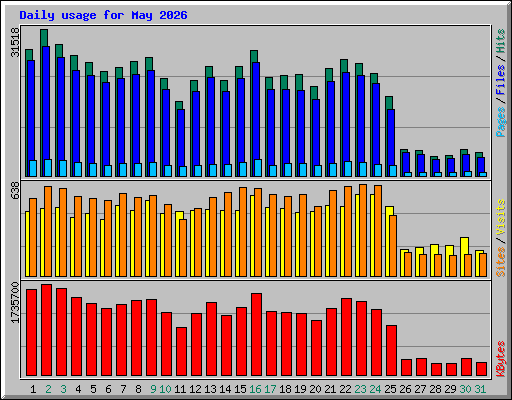This screenshot has width=512, height=400.
Task: Select the orange Sites bar for day 15
Action: (x=243, y=232)
